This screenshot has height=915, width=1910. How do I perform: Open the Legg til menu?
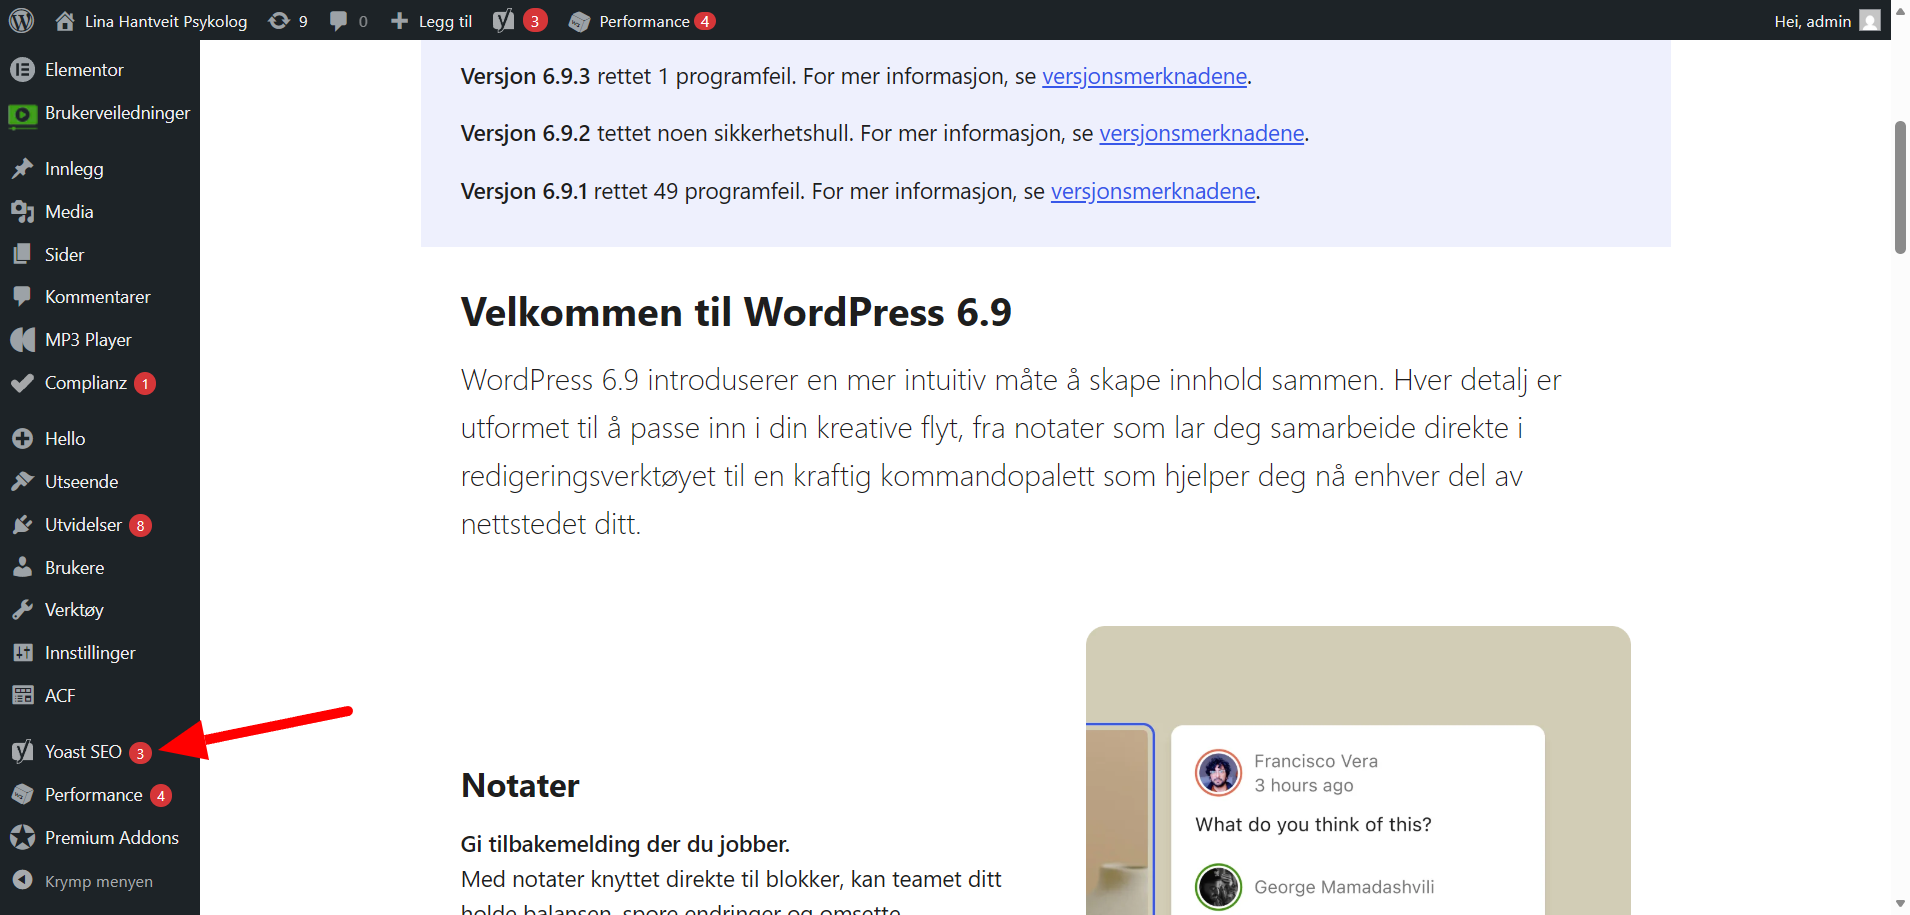point(430,20)
